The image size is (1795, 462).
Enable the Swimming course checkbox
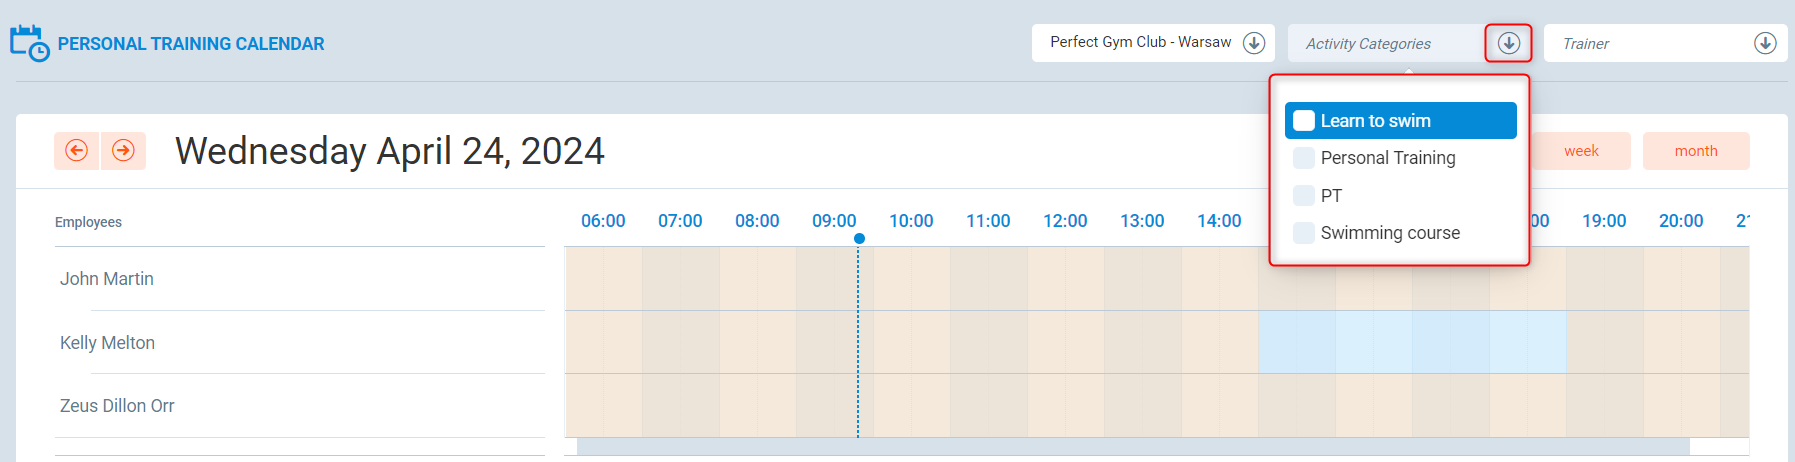(1304, 233)
